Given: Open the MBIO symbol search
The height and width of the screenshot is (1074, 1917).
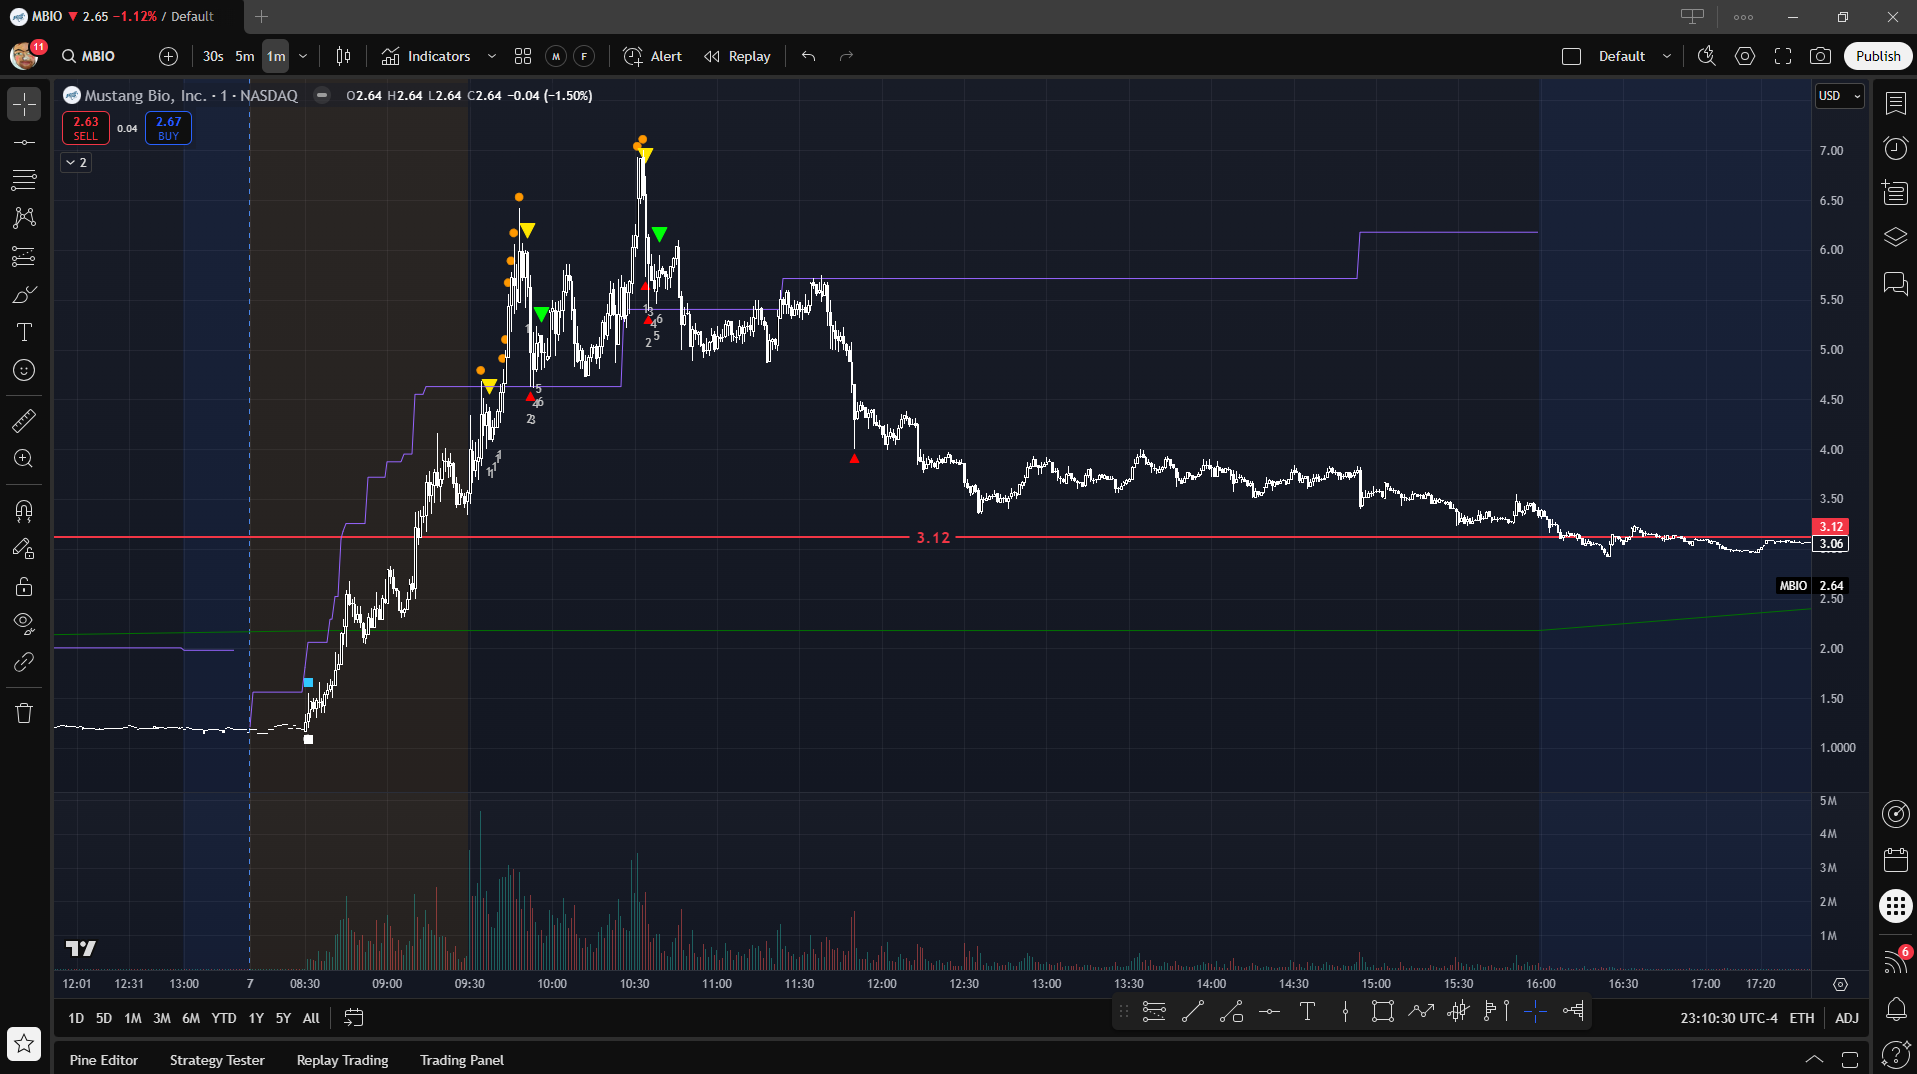Looking at the screenshot, I should [88, 56].
